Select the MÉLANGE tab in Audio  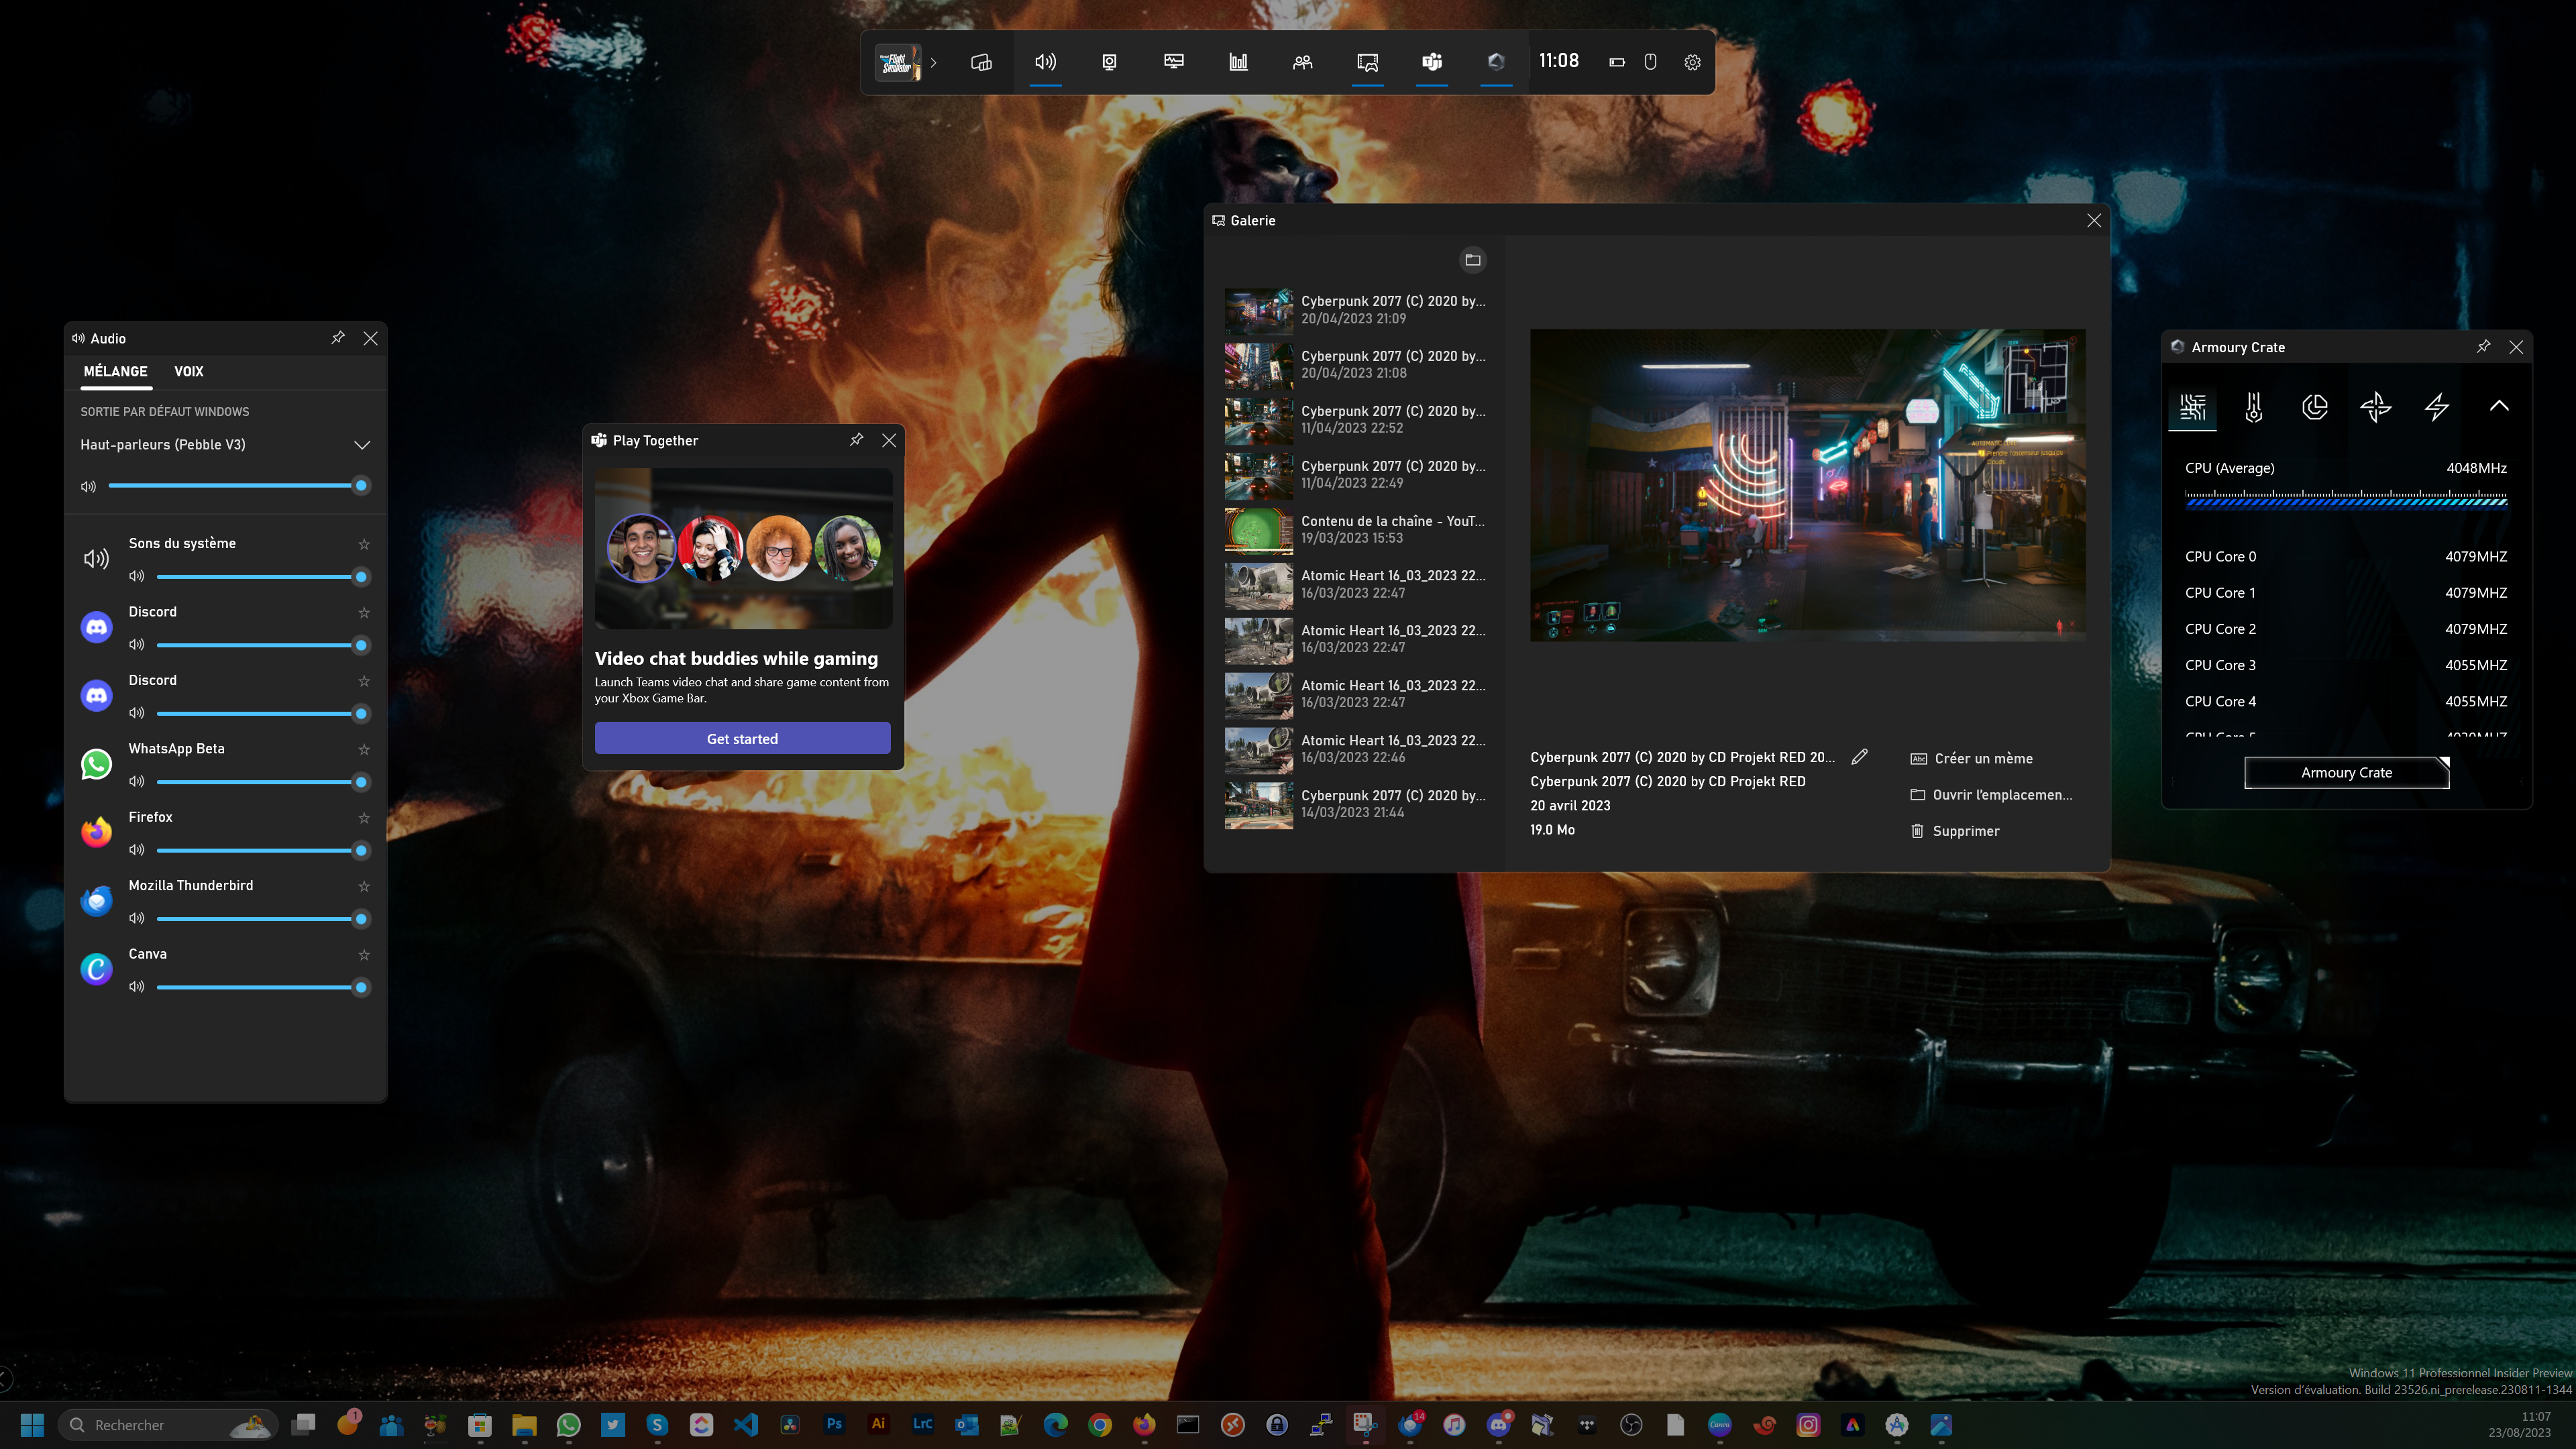115,371
